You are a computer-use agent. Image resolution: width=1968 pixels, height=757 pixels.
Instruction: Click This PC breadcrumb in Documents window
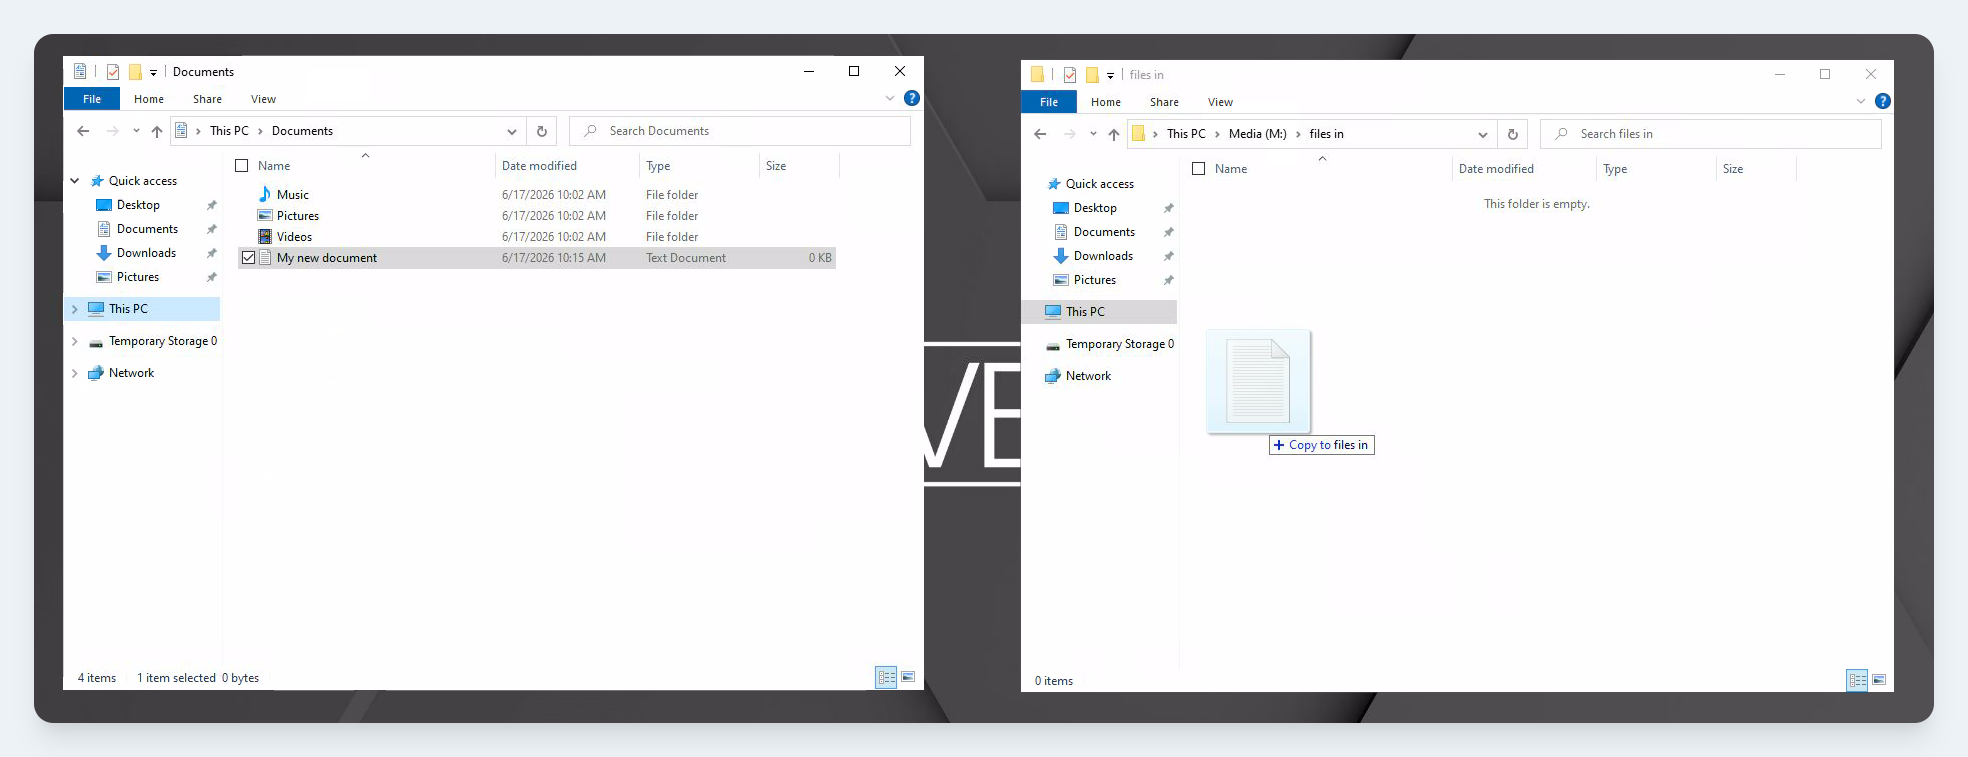click(229, 131)
